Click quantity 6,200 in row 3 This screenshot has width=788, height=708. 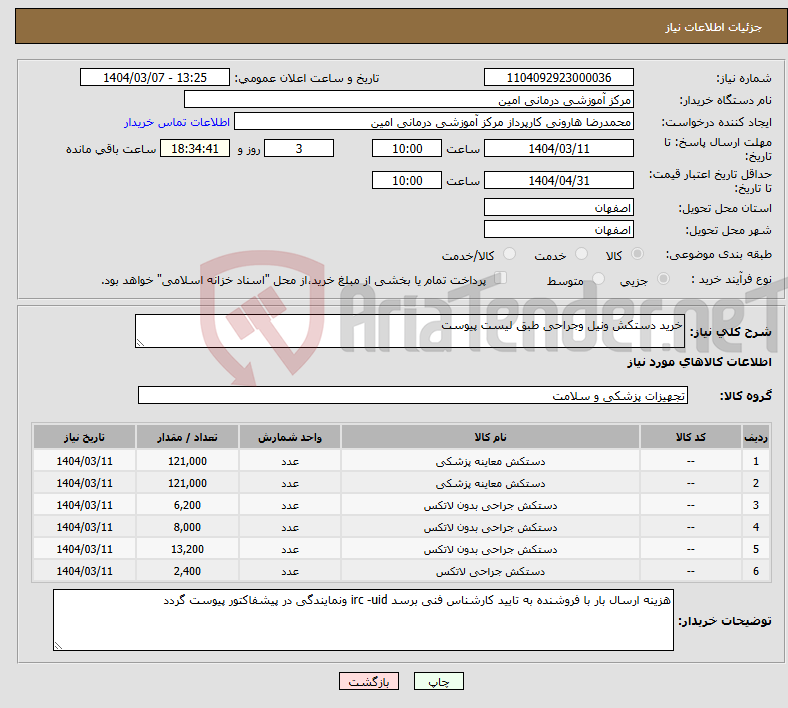click(187, 505)
